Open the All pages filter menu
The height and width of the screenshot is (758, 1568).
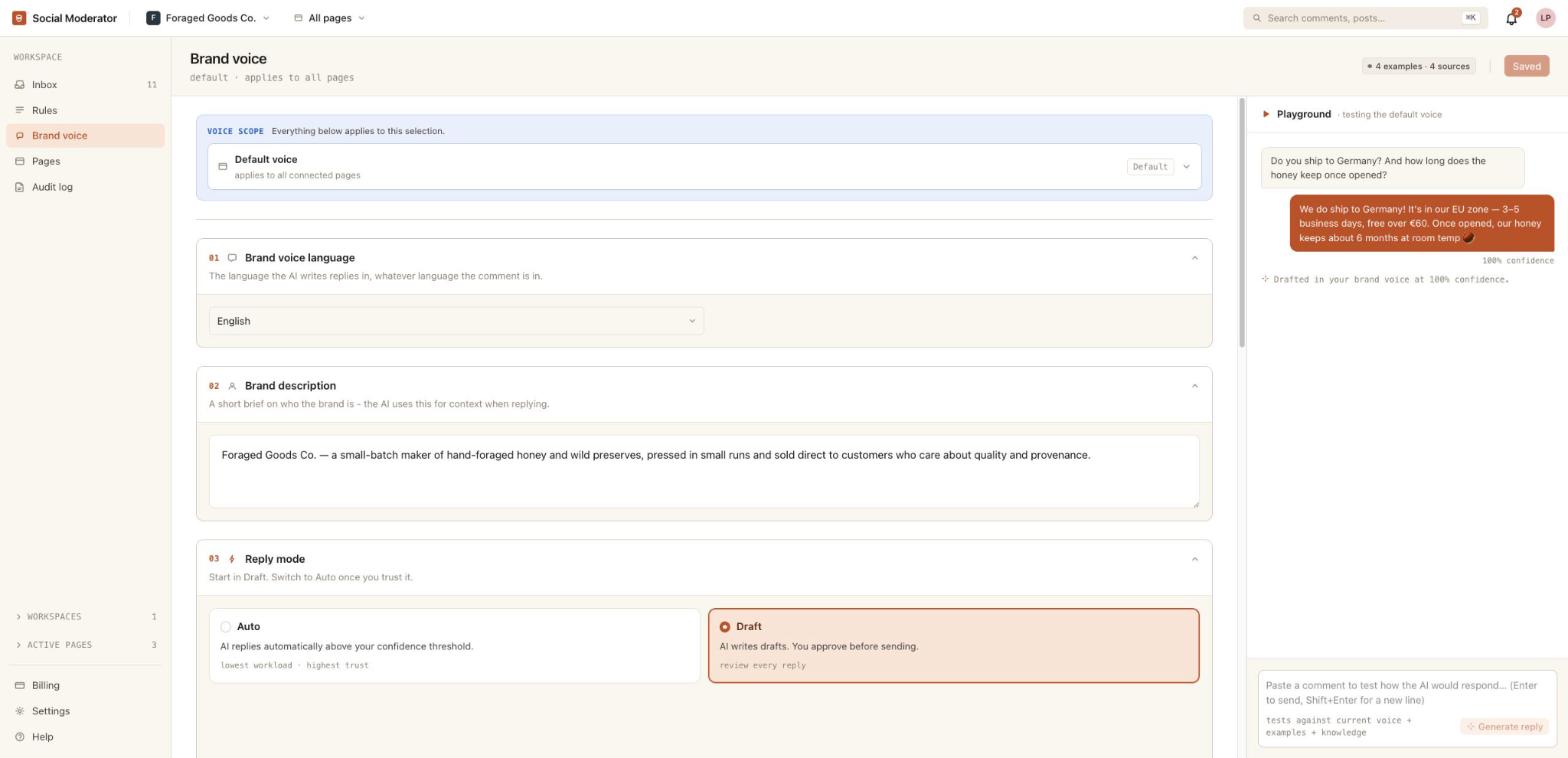point(329,18)
